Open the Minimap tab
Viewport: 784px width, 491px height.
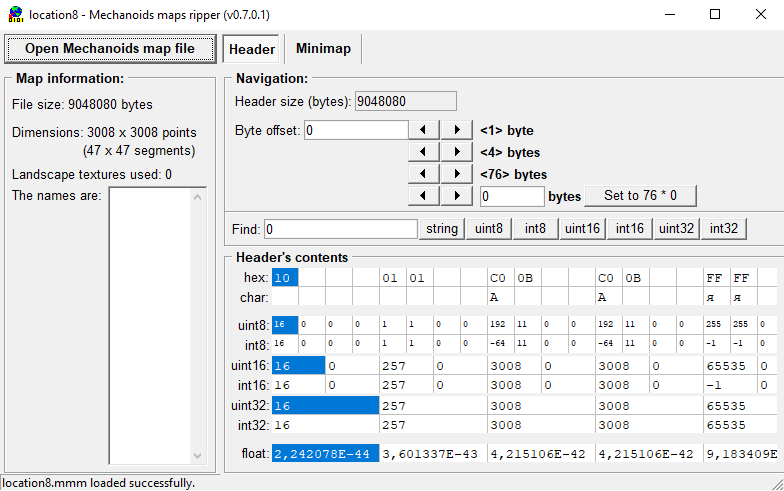tap(323, 49)
